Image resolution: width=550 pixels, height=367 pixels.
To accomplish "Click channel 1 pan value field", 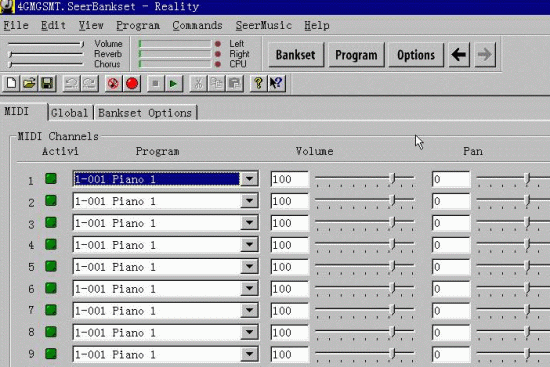I will (x=451, y=179).
